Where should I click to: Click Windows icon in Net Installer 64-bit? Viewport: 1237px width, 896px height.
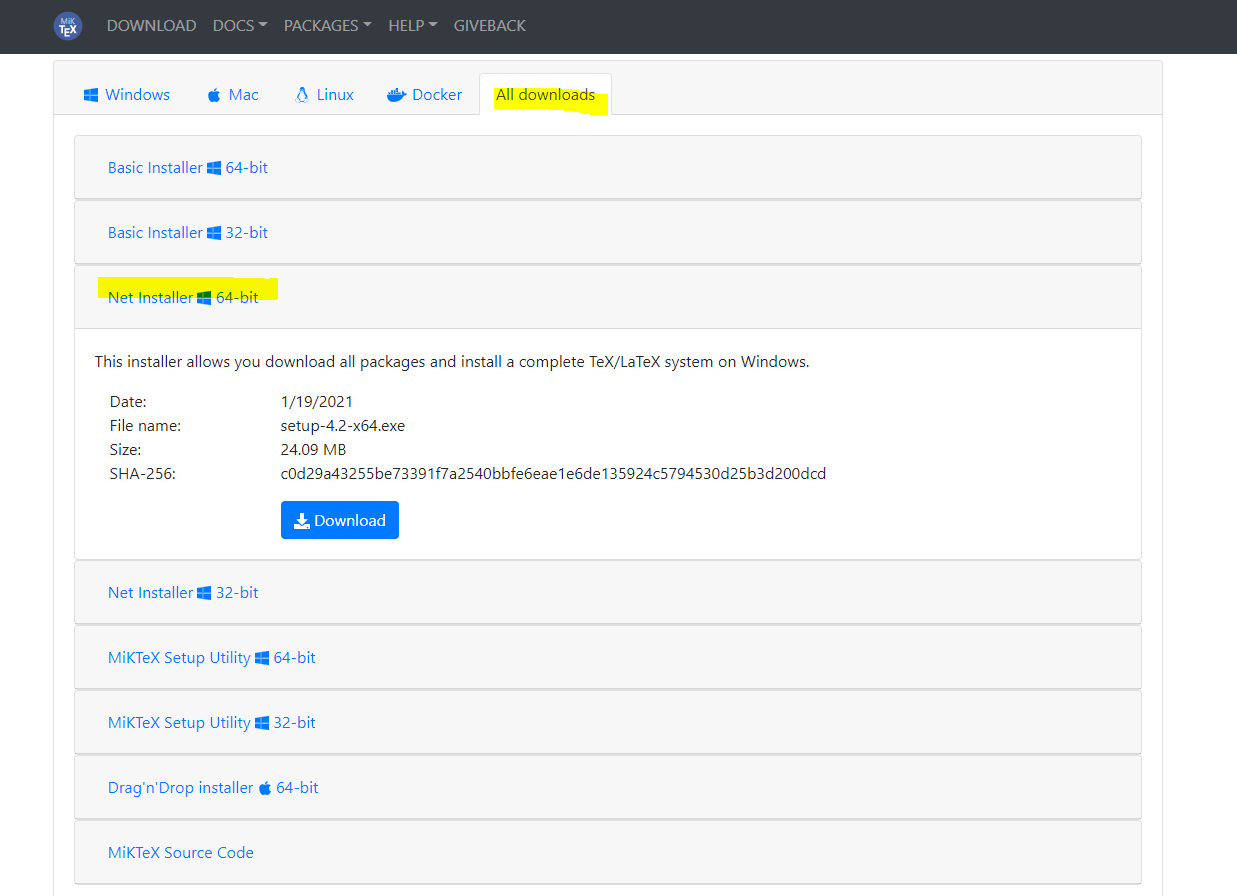[x=204, y=298]
